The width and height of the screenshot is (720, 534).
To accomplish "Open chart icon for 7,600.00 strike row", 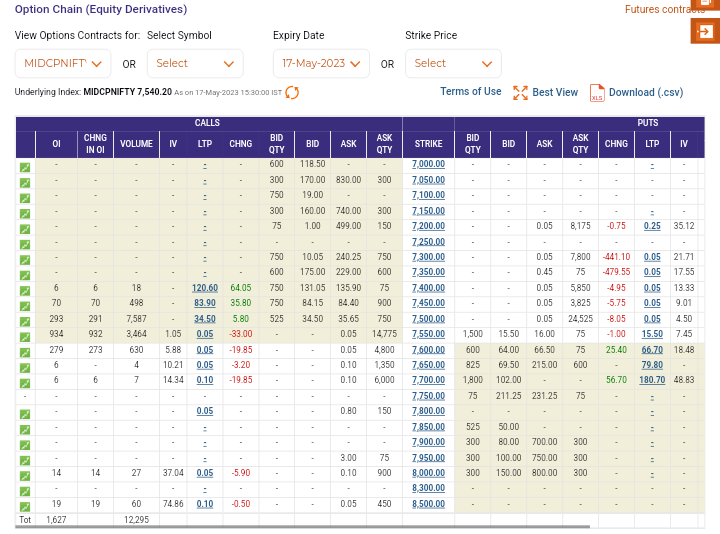I will pyautogui.click(x=25, y=353).
